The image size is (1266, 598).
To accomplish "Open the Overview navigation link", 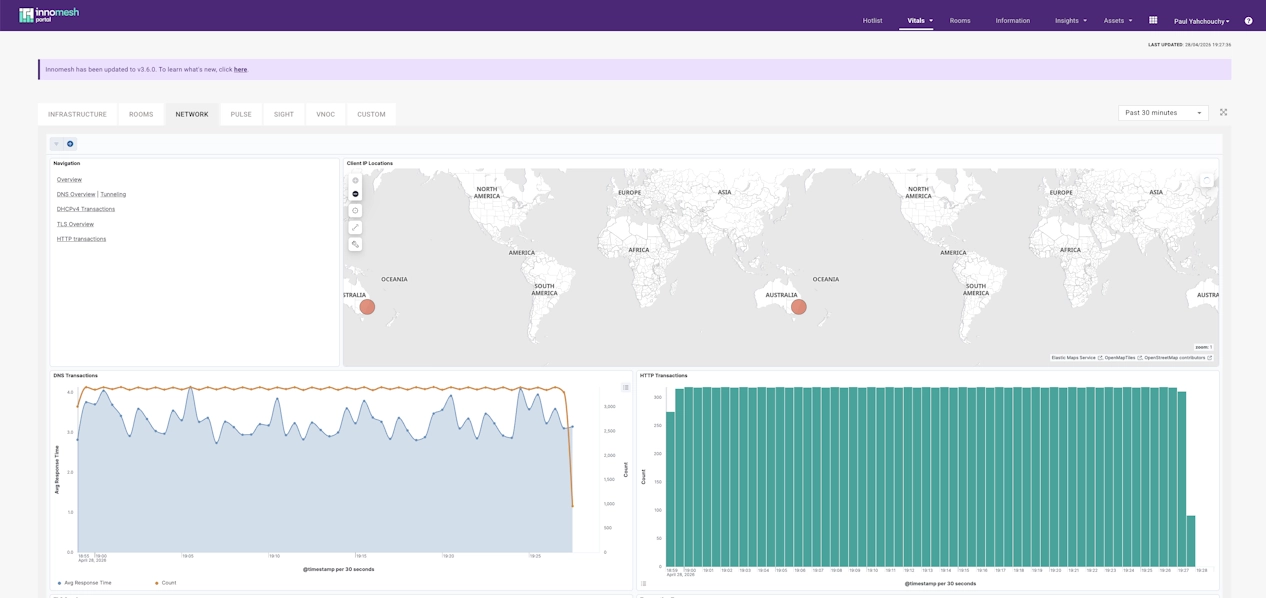I will (x=69, y=180).
